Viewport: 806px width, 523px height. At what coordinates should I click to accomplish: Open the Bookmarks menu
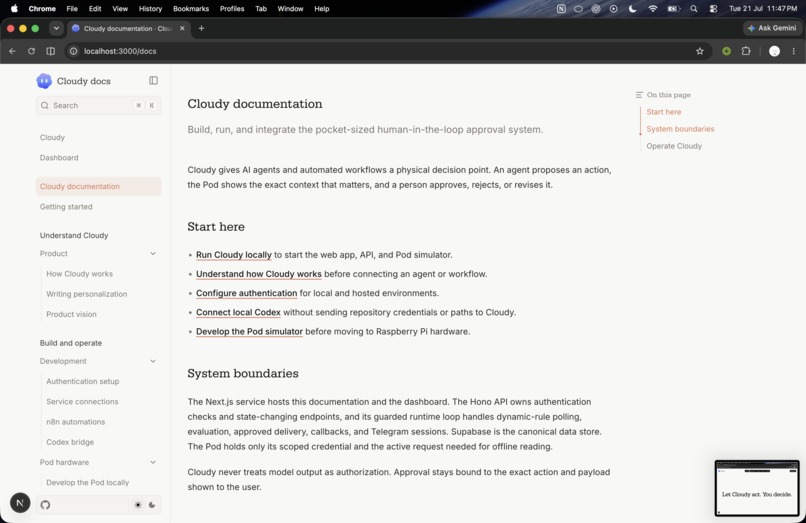point(191,8)
